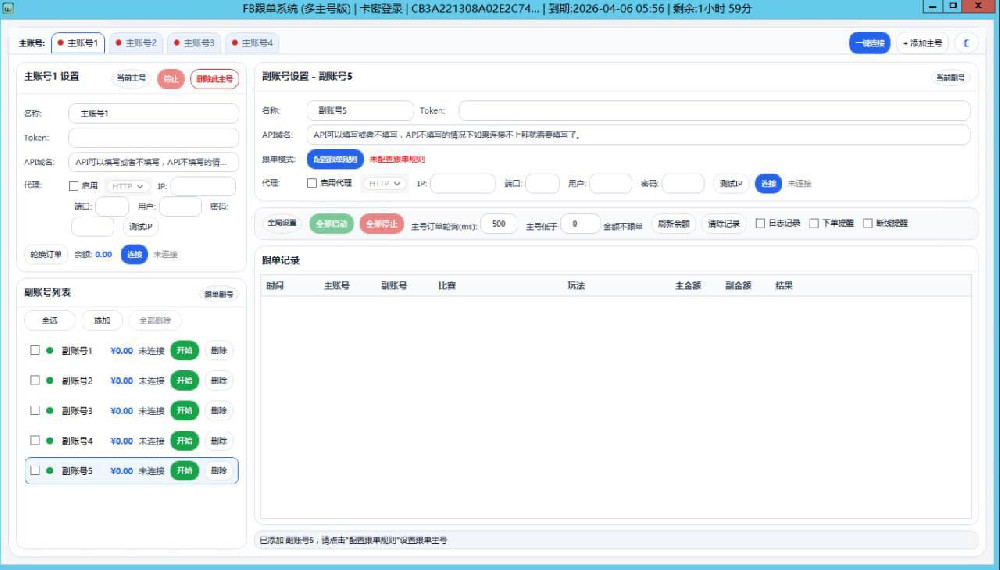Click the API域名 field in 主账号1 设置
Image resolution: width=1000 pixels, height=570 pixels.
pos(153,162)
